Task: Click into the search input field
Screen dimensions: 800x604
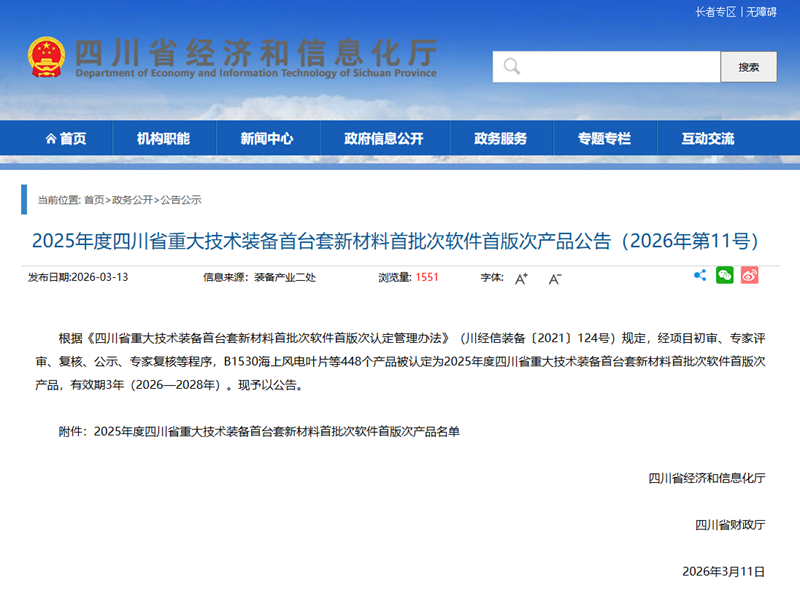Action: 620,67
